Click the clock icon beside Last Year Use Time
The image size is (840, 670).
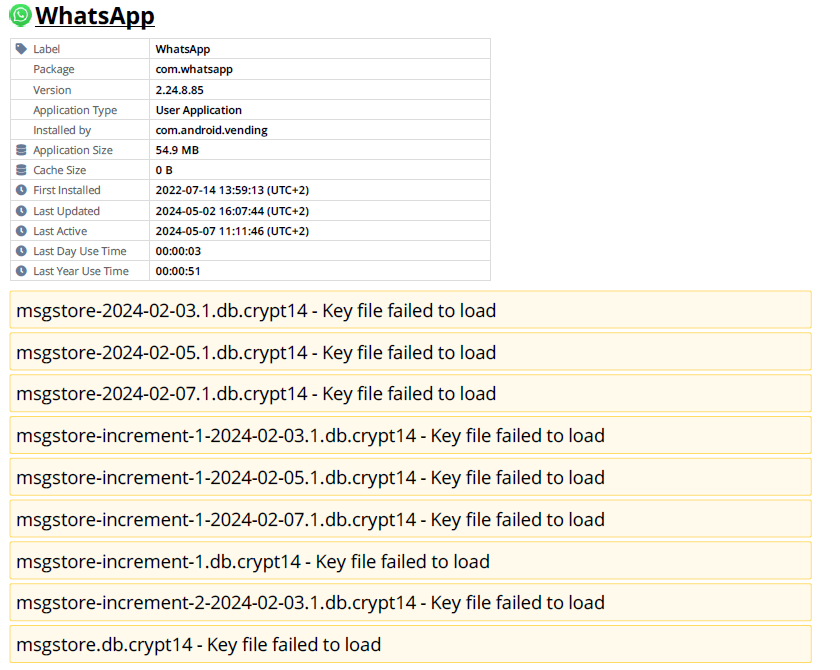tap(22, 271)
